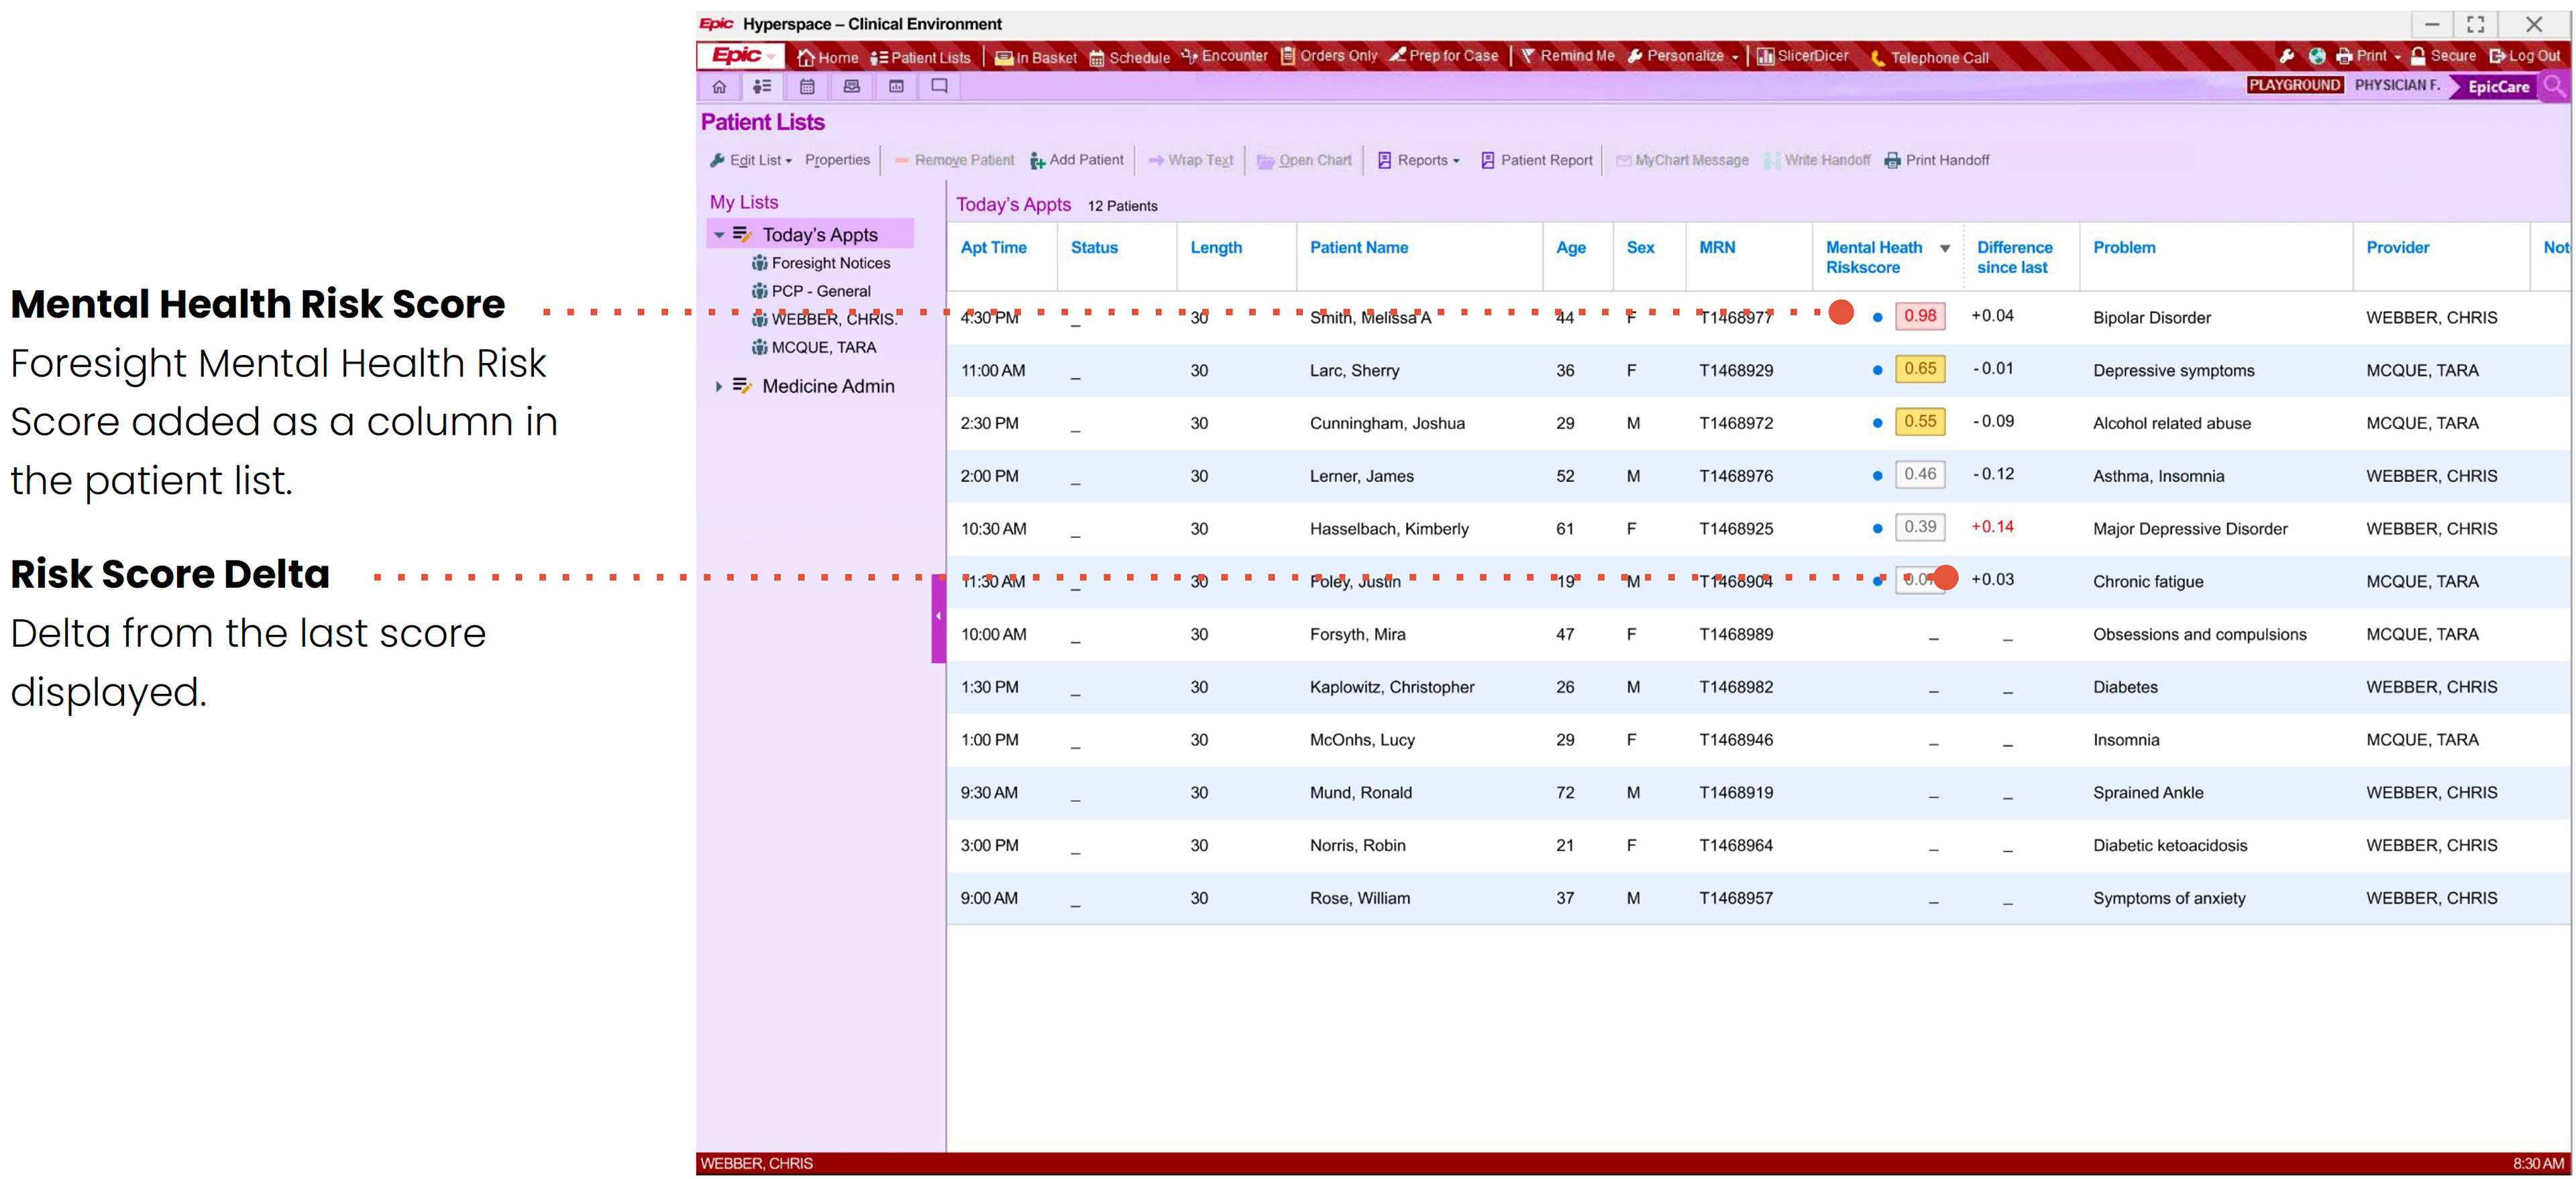The image size is (2576, 1179).
Task: Click the Diabetic ketoacidosis problem cell
Action: pyautogui.click(x=2169, y=846)
